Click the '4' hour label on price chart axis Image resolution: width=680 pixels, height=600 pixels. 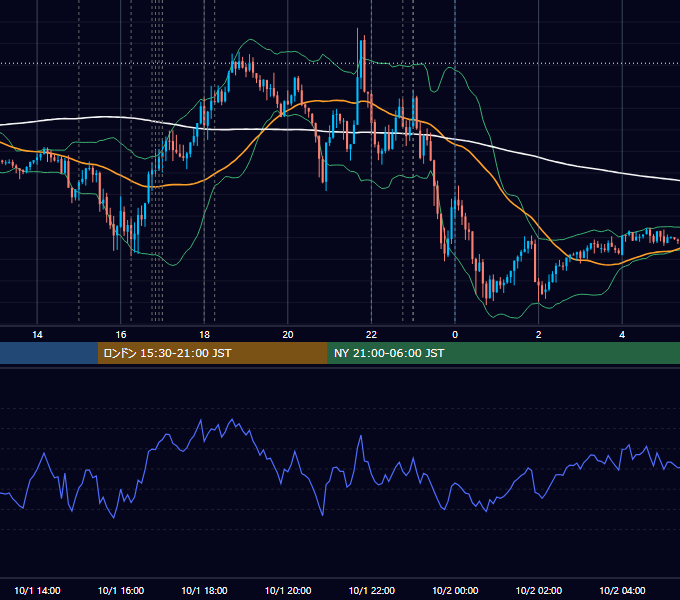(622, 335)
